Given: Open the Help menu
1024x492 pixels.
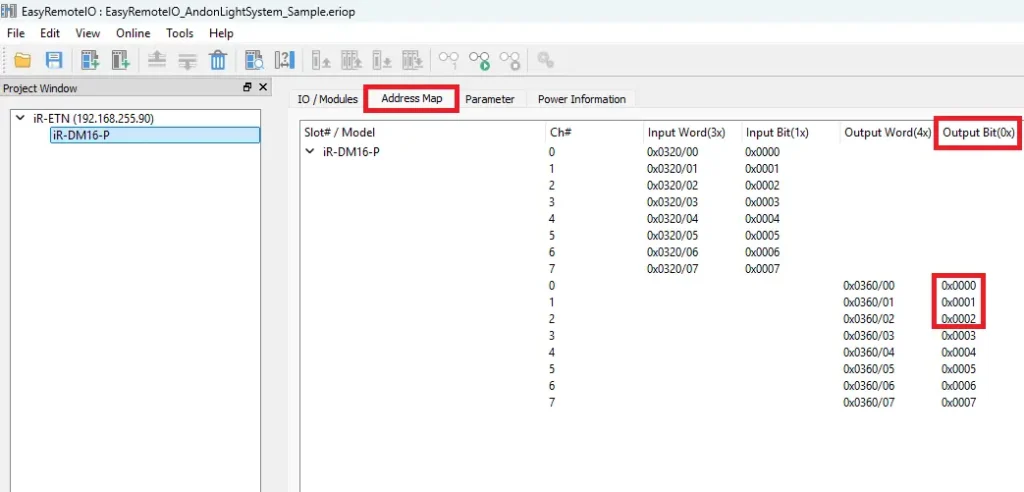Looking at the screenshot, I should click(x=221, y=33).
